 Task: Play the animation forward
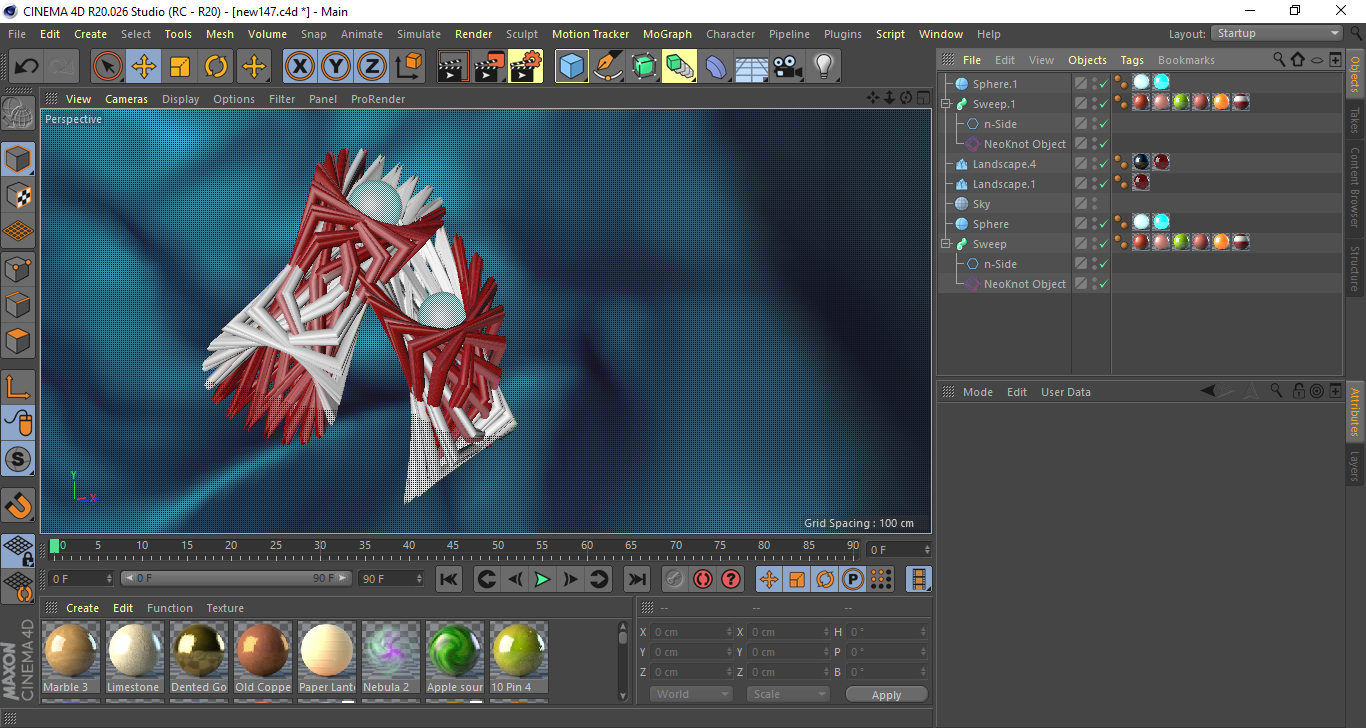tap(542, 579)
